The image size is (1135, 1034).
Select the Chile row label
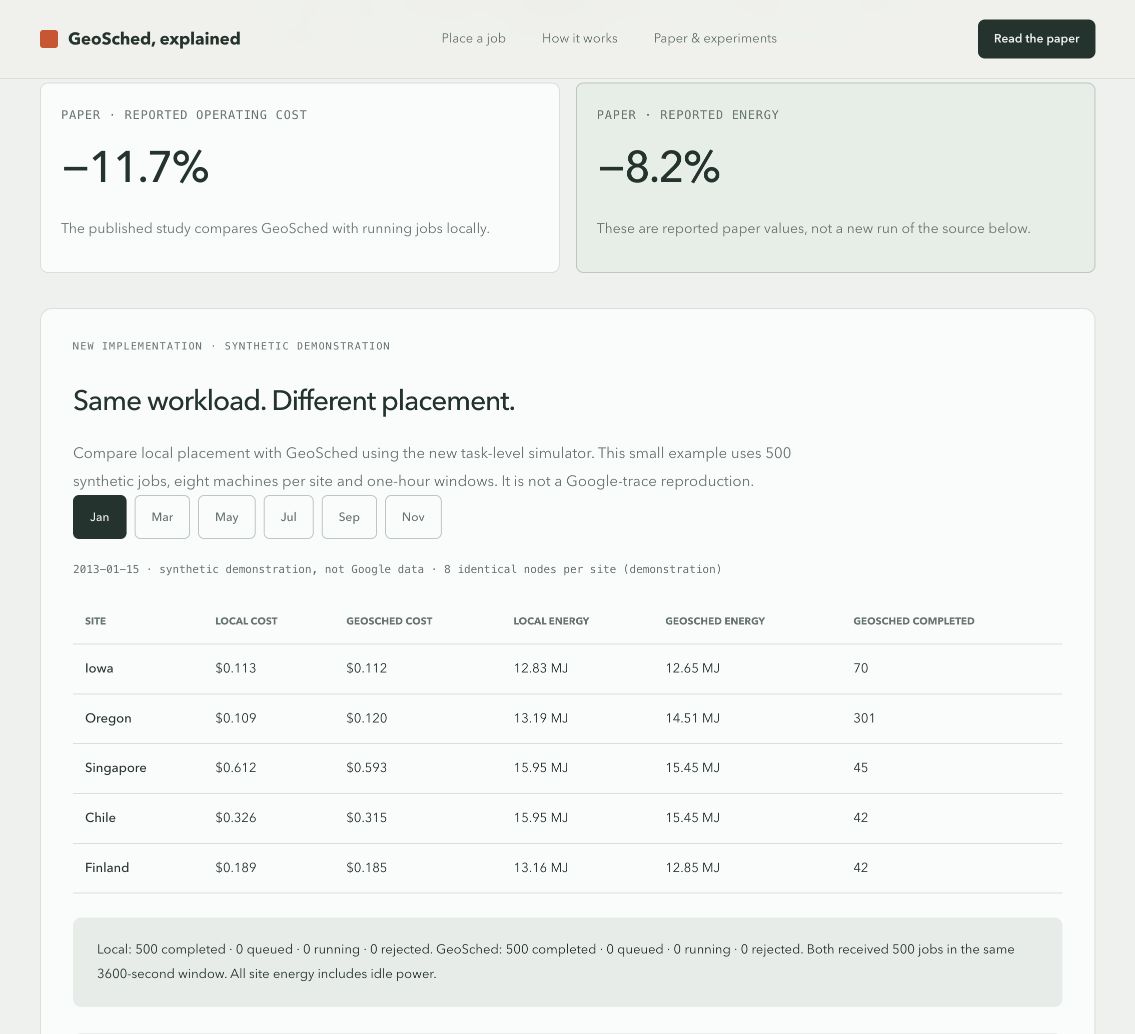point(100,817)
